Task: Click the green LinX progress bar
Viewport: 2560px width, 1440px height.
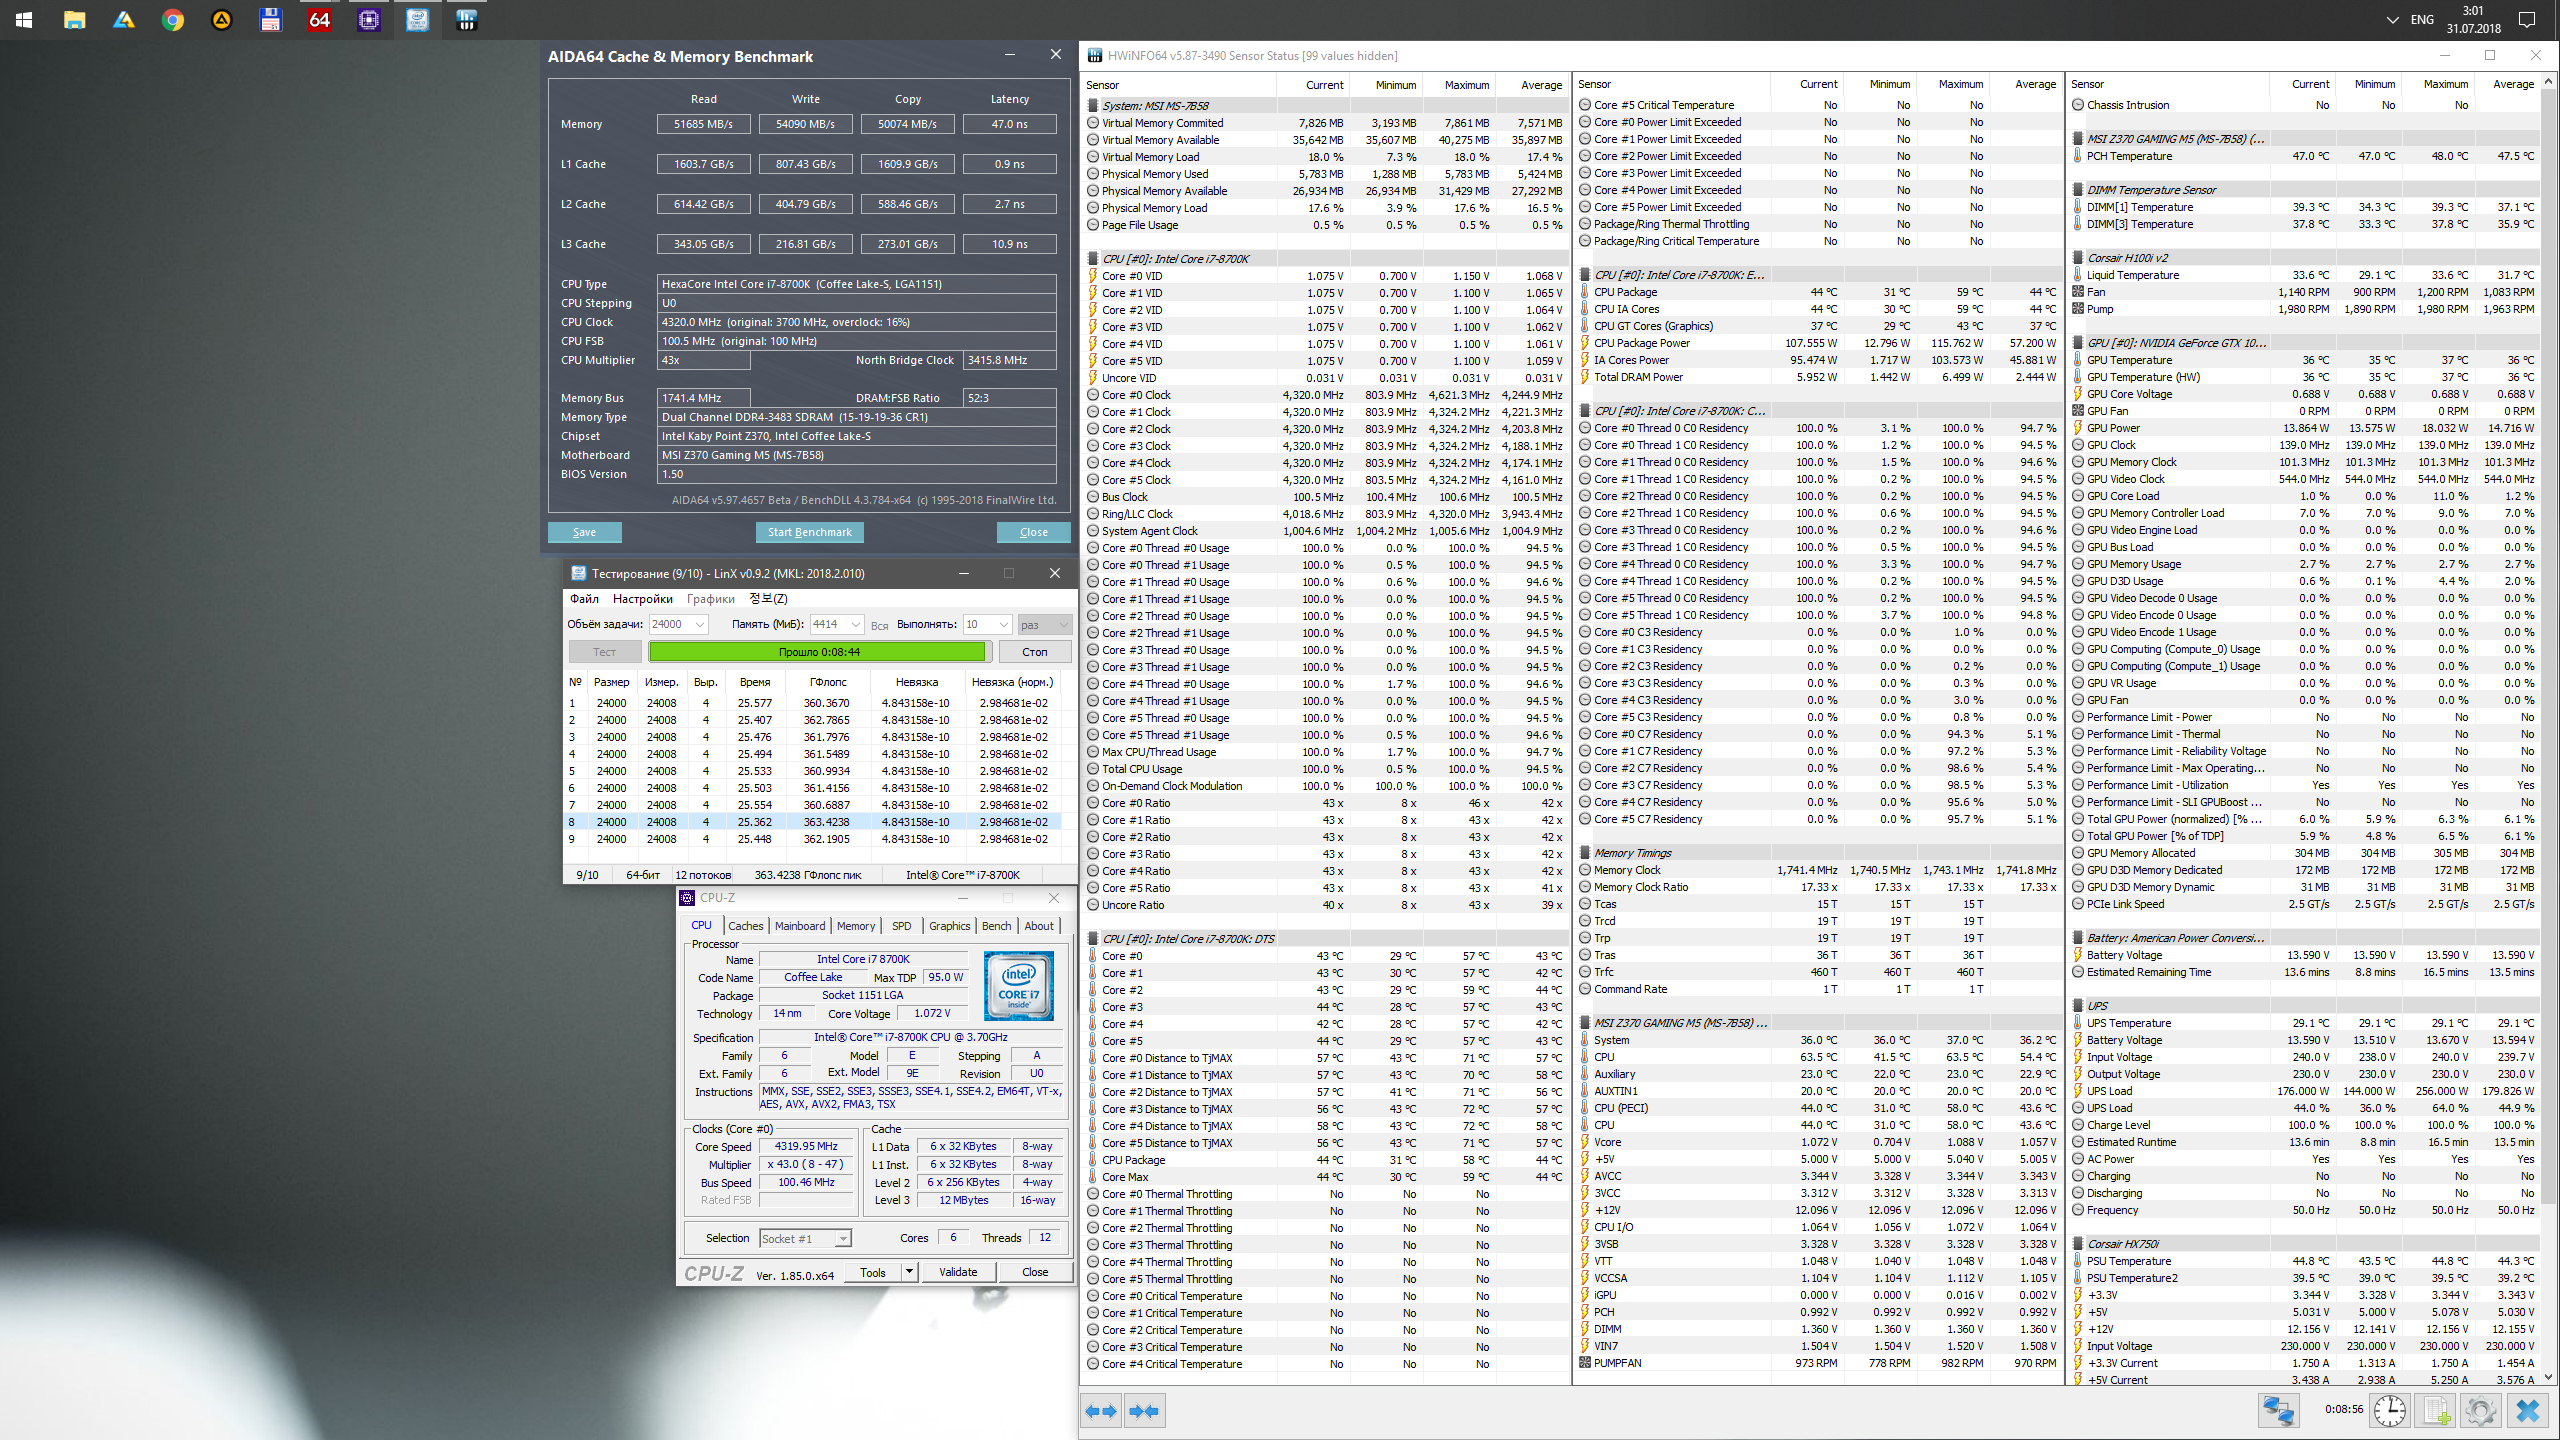Action: pyautogui.click(x=818, y=652)
